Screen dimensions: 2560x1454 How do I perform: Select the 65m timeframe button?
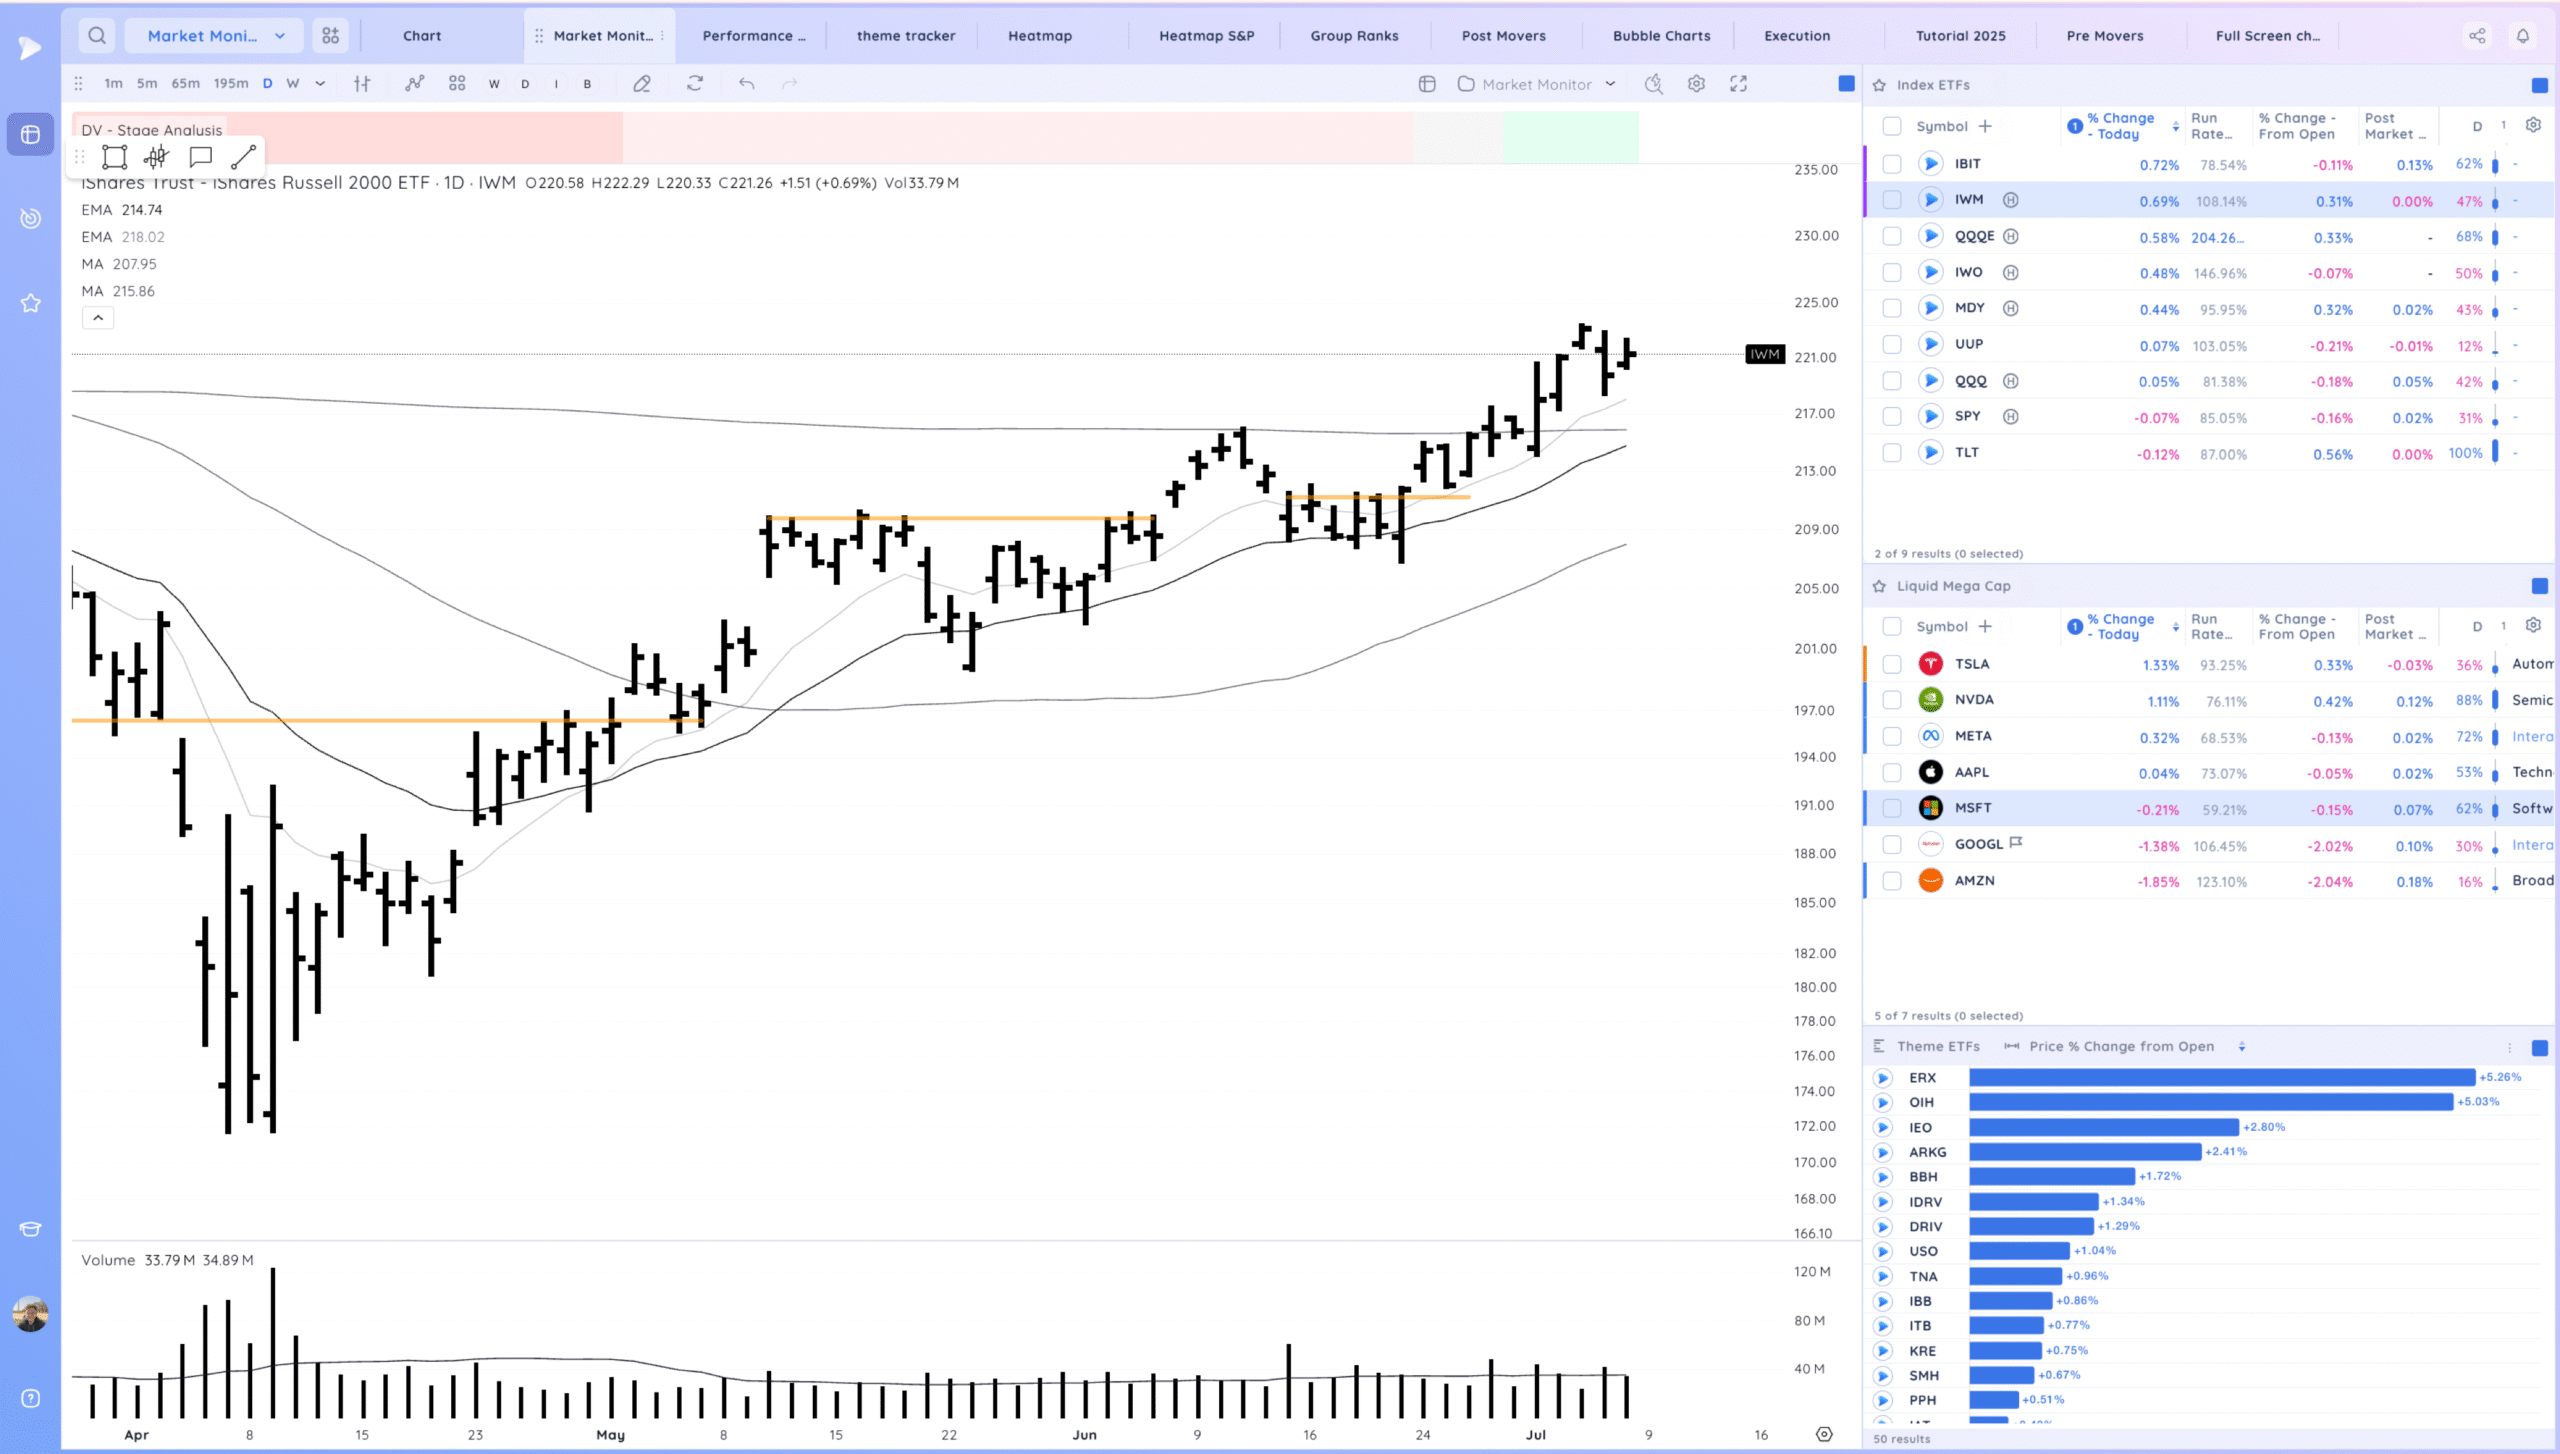pos(185,84)
